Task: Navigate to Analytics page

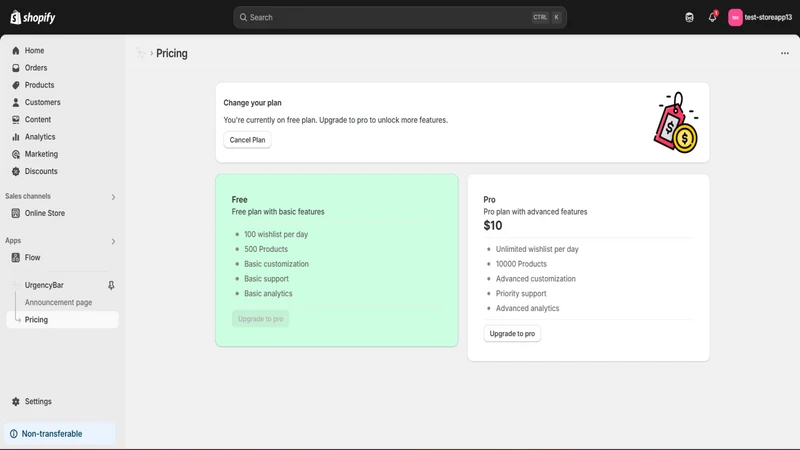Action: click(x=40, y=137)
